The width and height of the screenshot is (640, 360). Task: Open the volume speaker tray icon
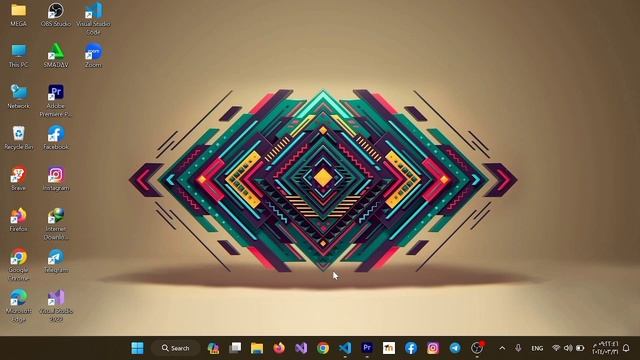pos(568,348)
